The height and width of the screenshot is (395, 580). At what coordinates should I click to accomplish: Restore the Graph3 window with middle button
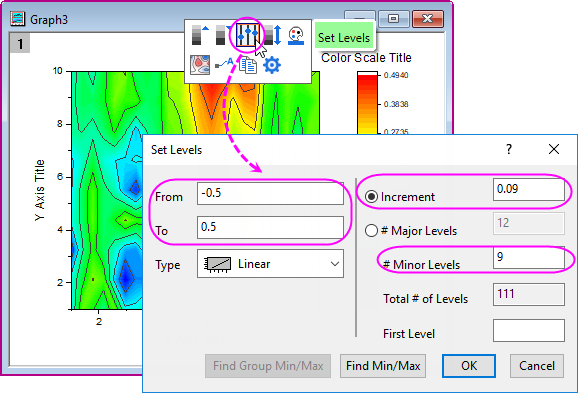[393, 18]
